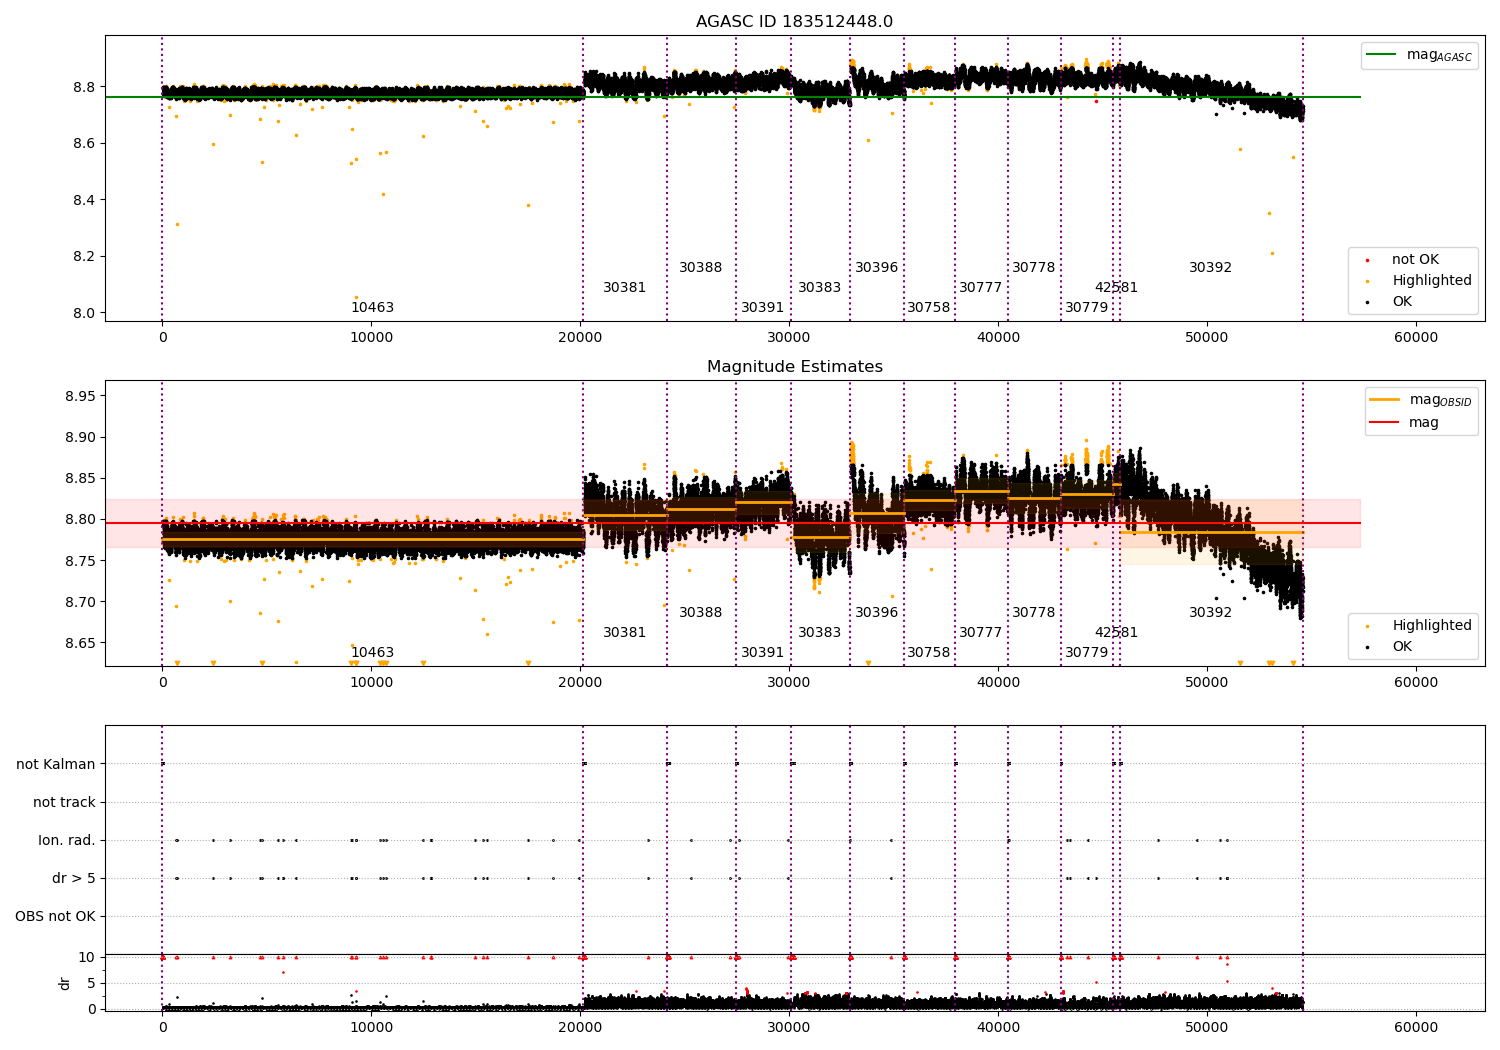
Task: Click y-axis tick 8.95 on Magnitude Estimates plot
Action: pos(81,397)
